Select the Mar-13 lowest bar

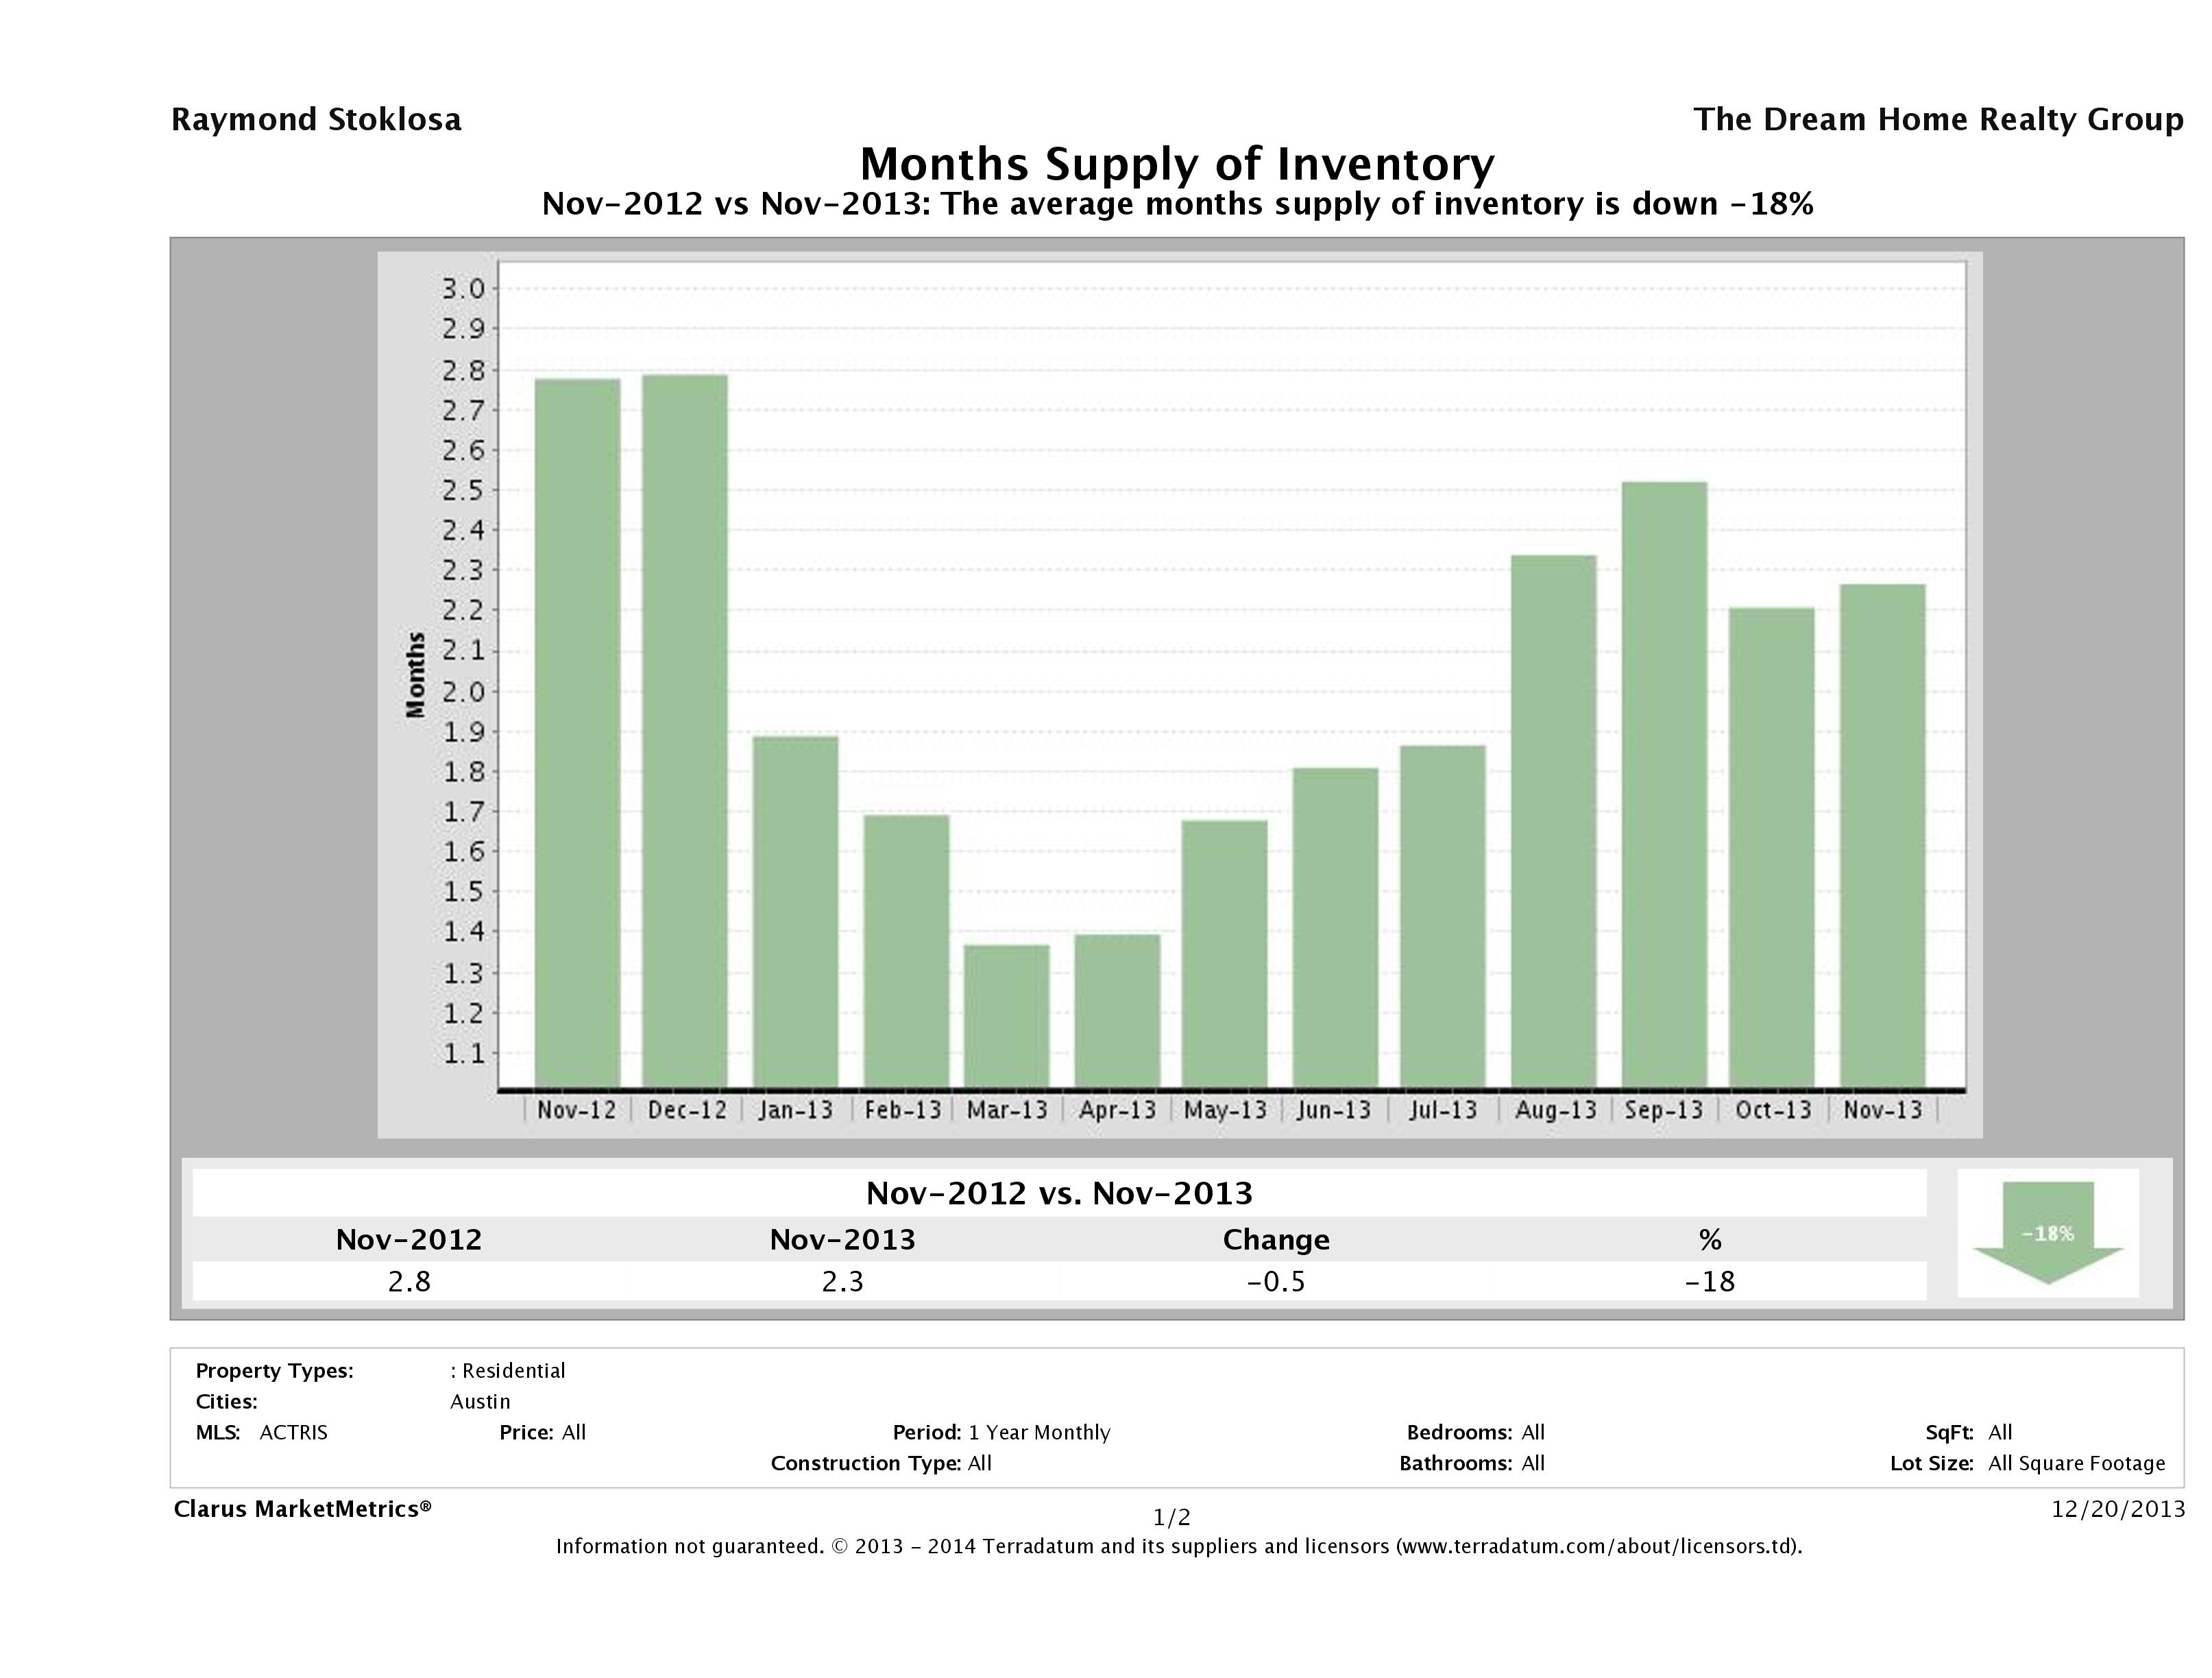pyautogui.click(x=1007, y=1015)
